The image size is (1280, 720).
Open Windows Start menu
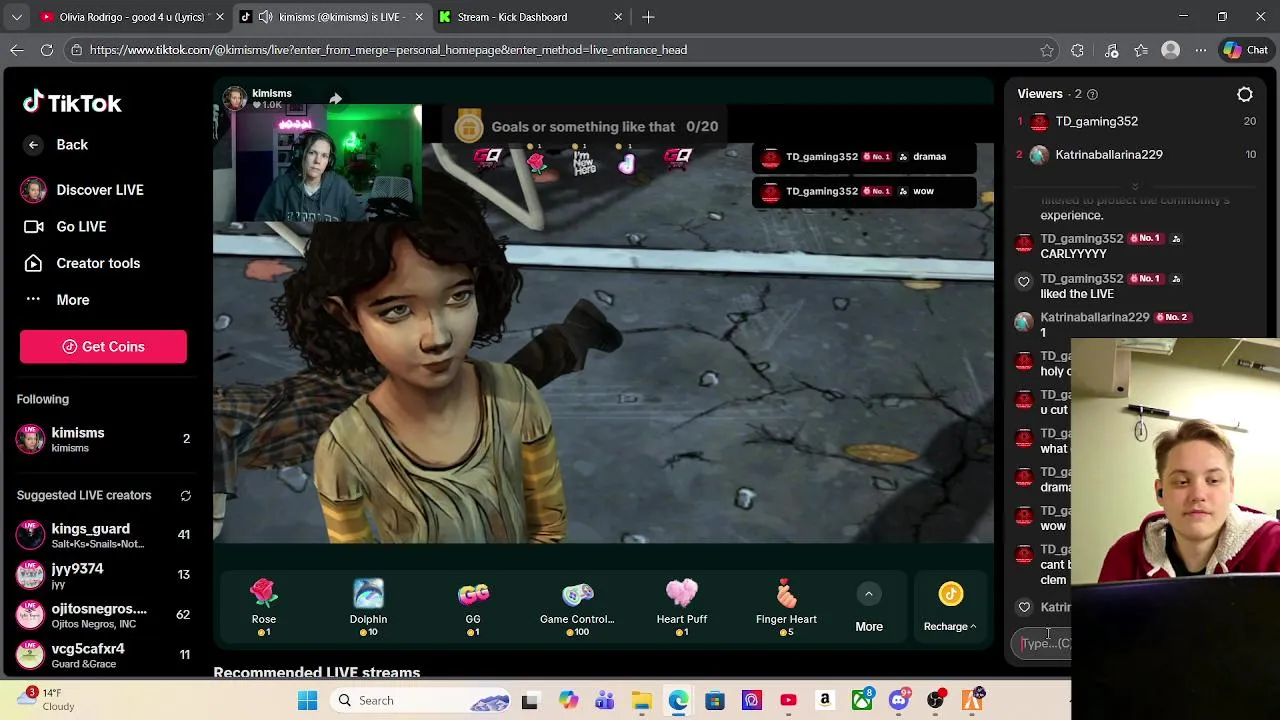point(307,701)
